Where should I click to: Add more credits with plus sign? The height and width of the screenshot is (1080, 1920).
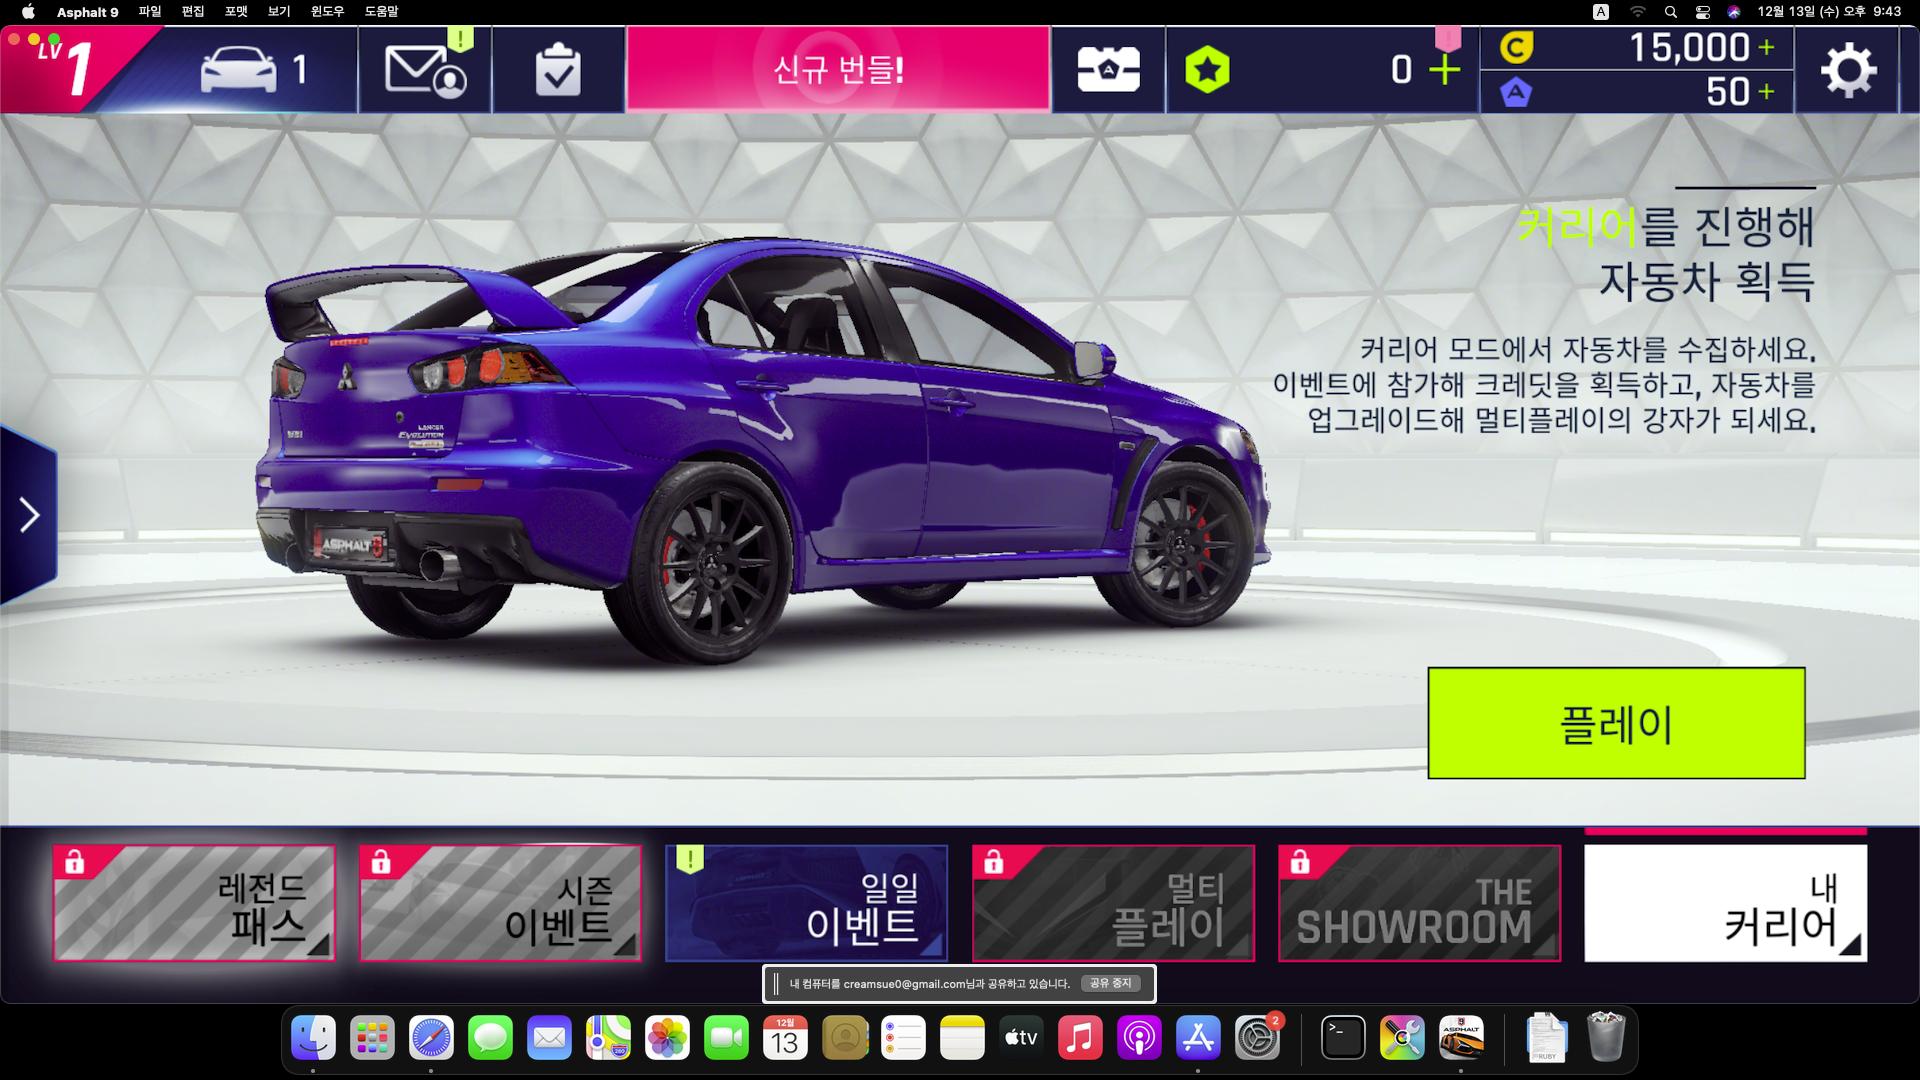pos(1767,47)
